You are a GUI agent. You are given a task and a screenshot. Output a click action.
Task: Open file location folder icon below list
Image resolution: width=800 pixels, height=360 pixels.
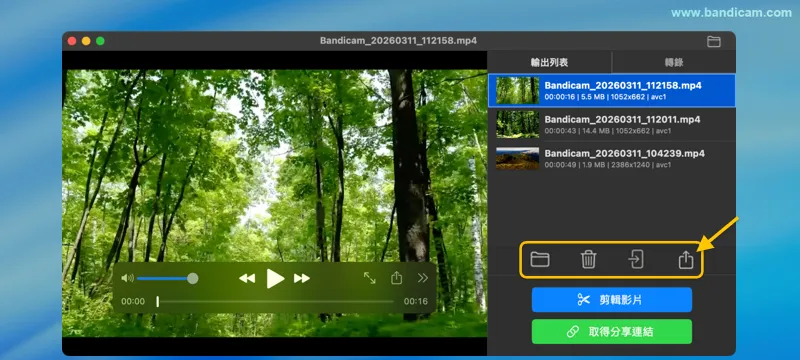click(540, 260)
